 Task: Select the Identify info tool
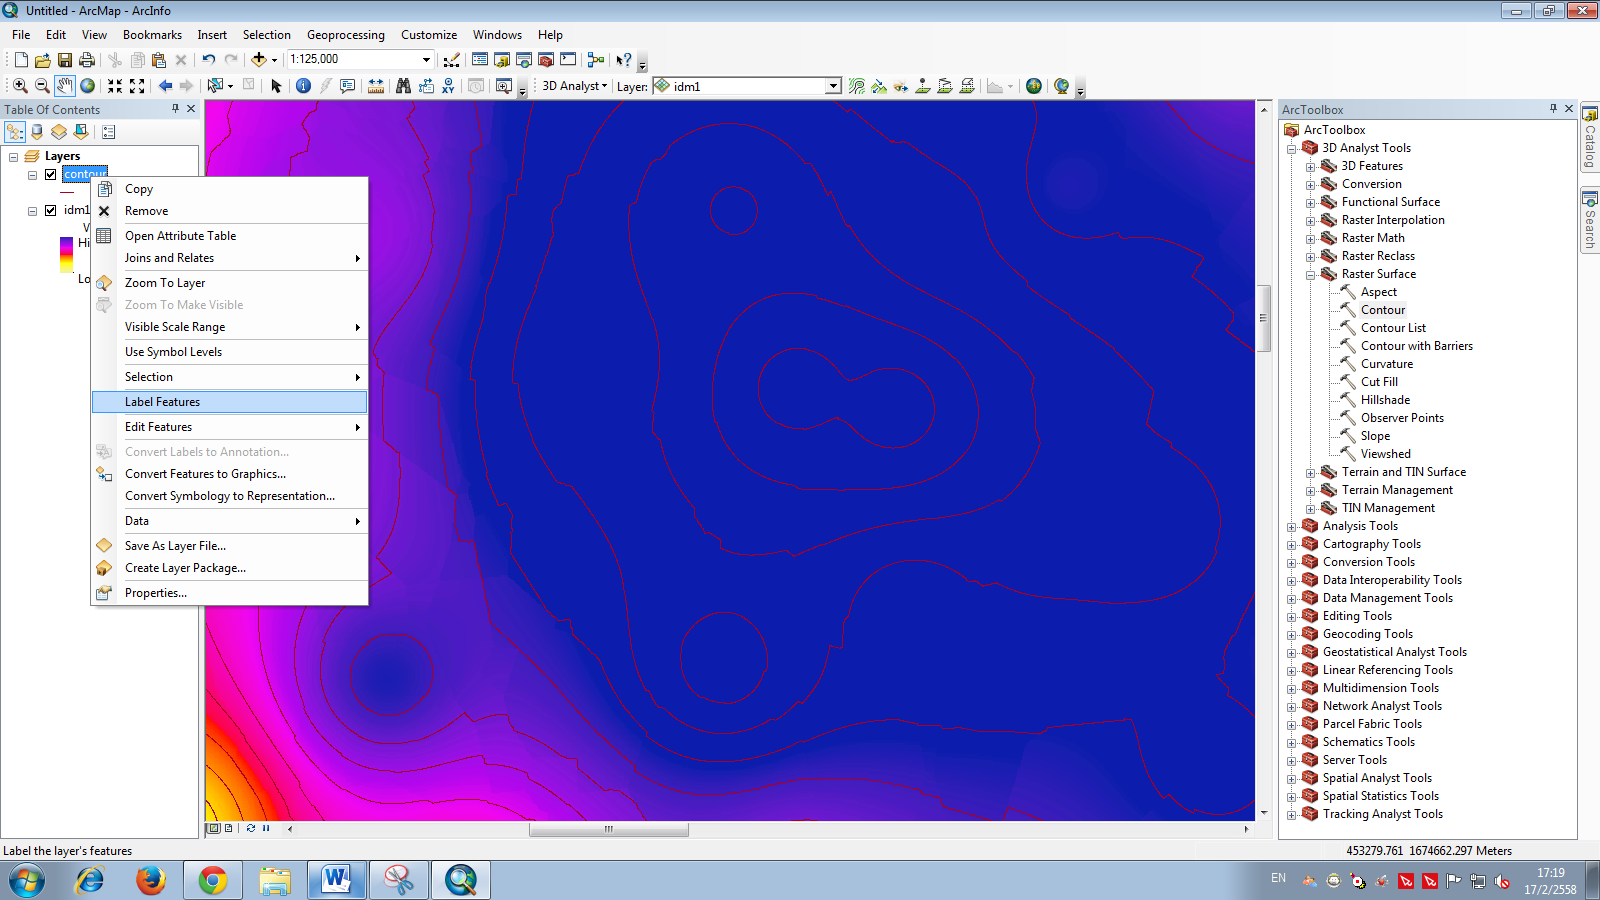point(303,86)
